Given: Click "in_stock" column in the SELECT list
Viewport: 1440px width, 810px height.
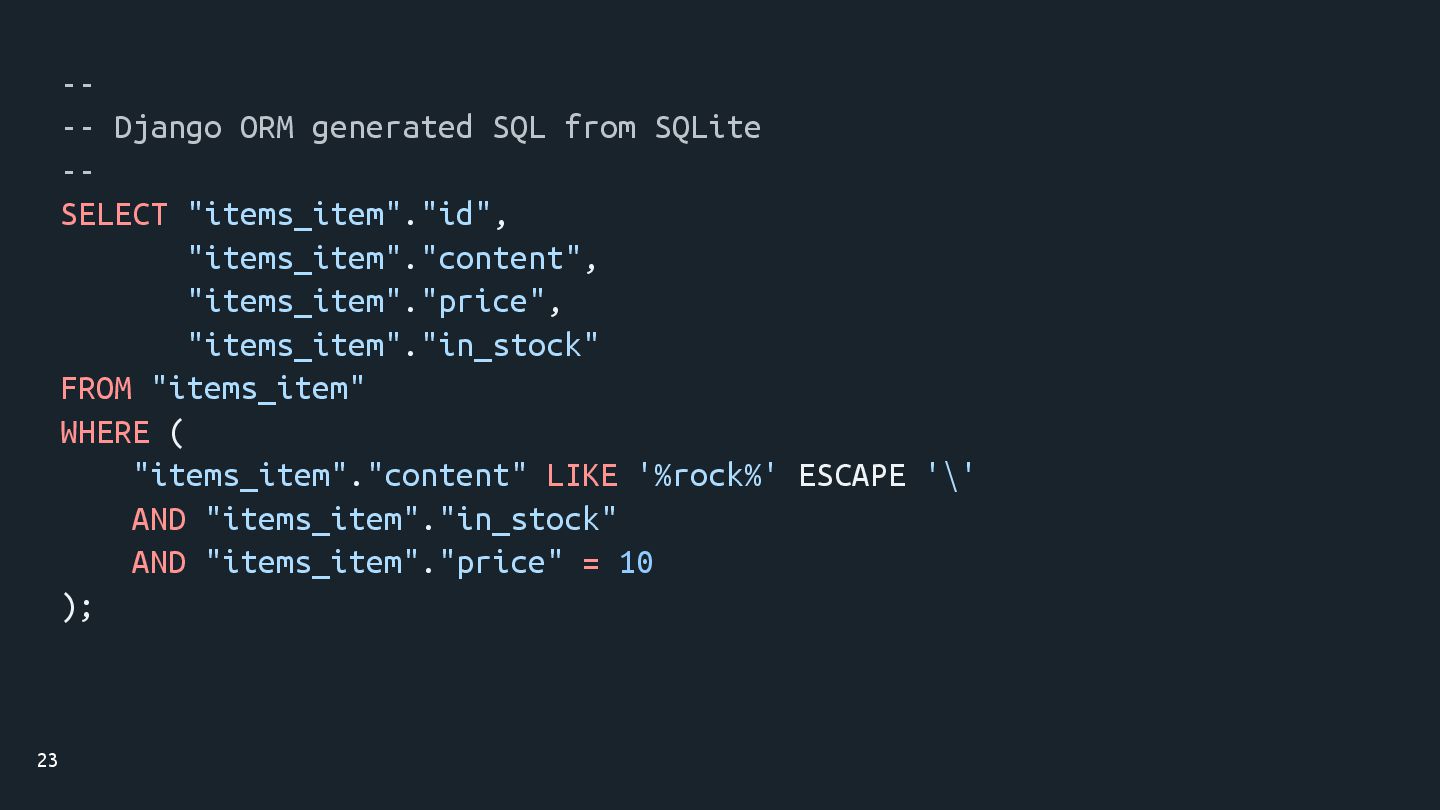Looking at the screenshot, I should [510, 345].
